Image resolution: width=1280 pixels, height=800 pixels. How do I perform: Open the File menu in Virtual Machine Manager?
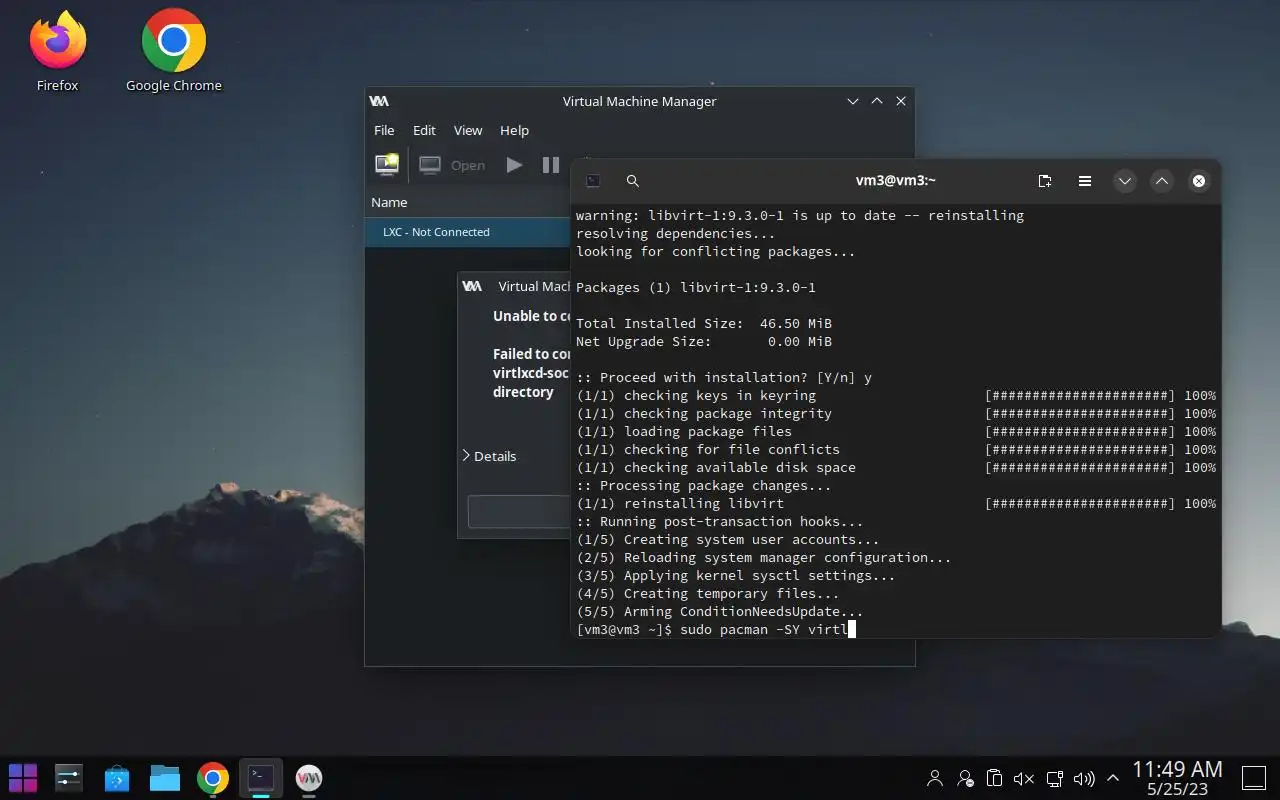point(384,130)
